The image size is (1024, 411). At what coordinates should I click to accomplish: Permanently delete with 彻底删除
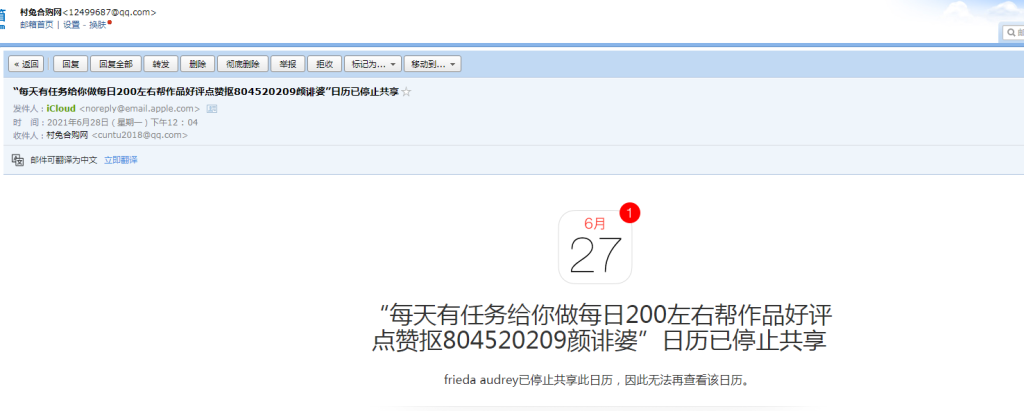pos(242,64)
